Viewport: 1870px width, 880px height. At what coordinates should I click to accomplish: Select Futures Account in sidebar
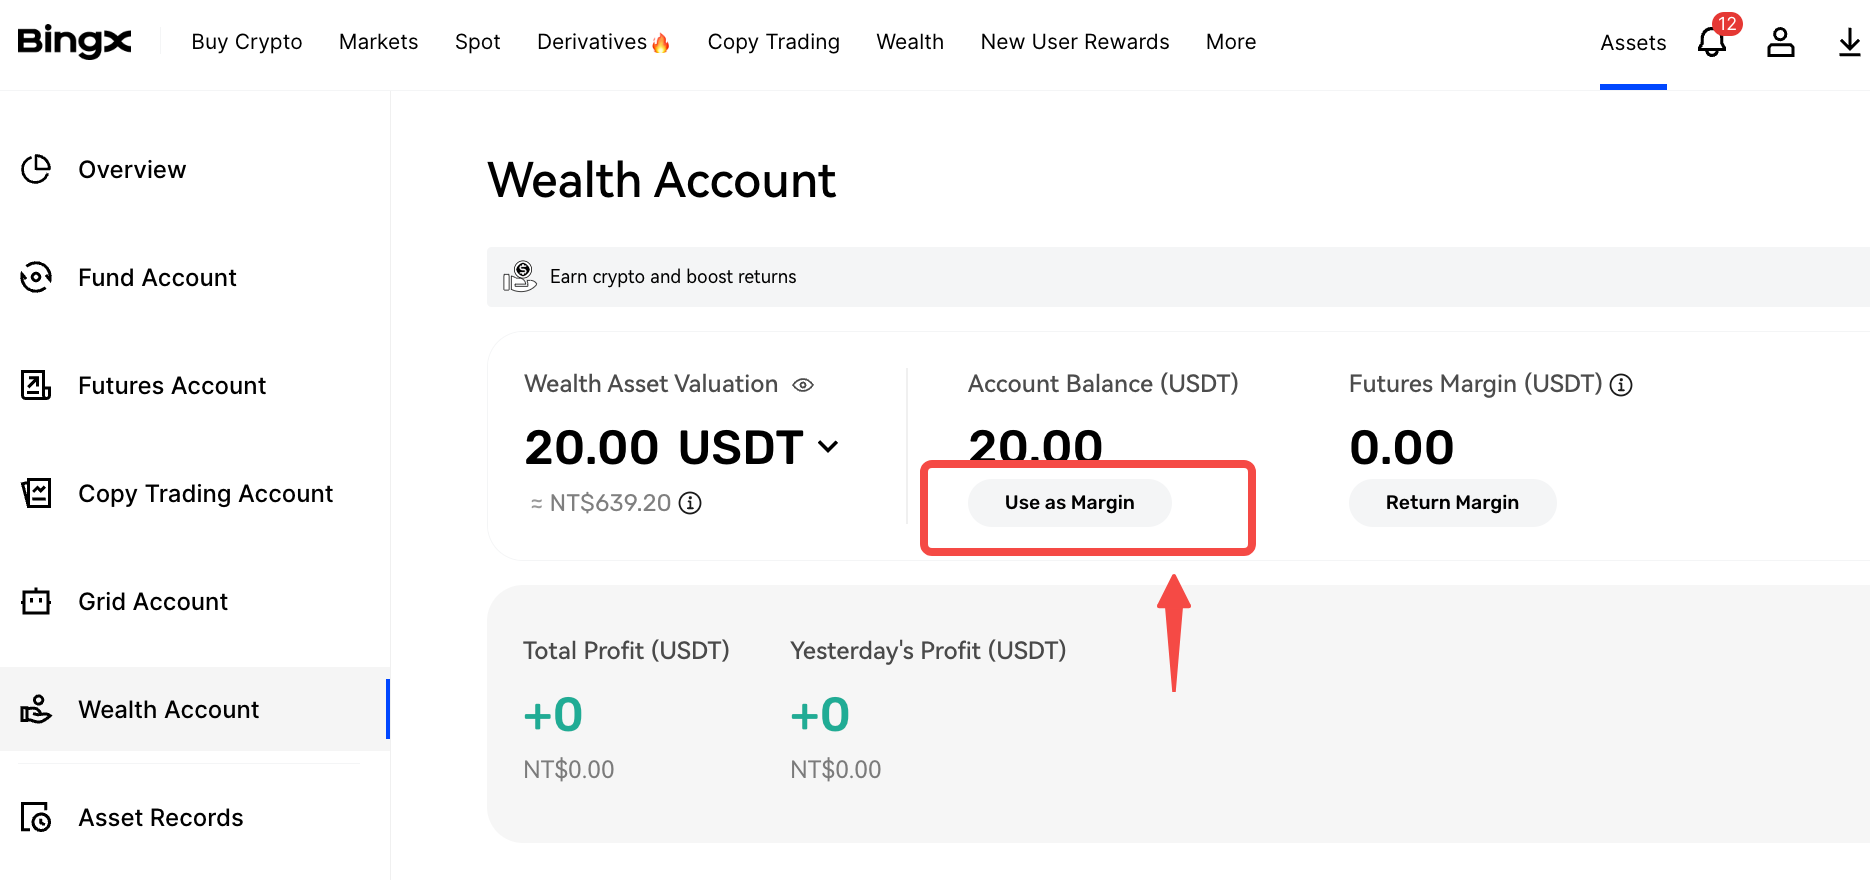click(172, 385)
